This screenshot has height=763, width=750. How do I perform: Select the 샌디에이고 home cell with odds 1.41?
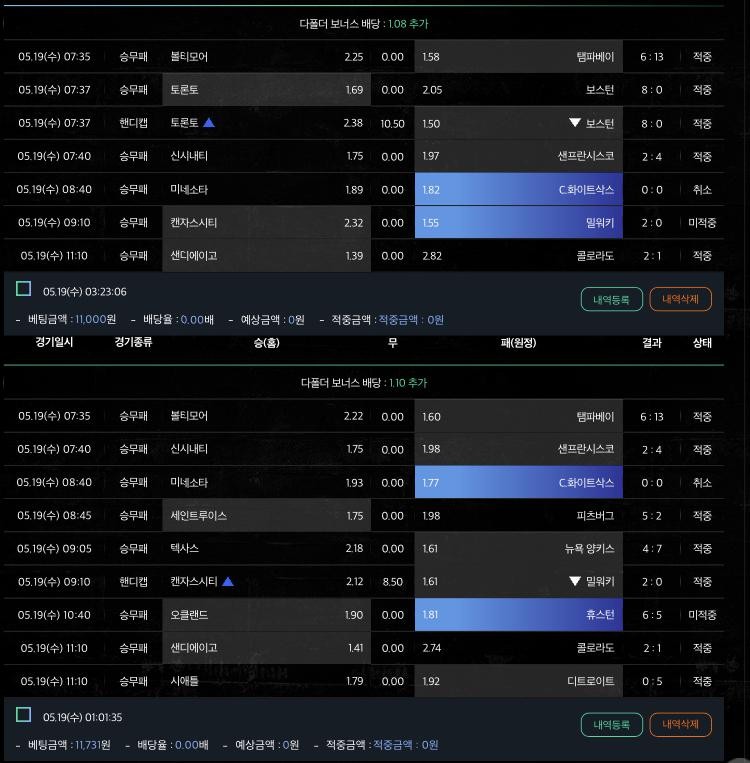(267, 648)
